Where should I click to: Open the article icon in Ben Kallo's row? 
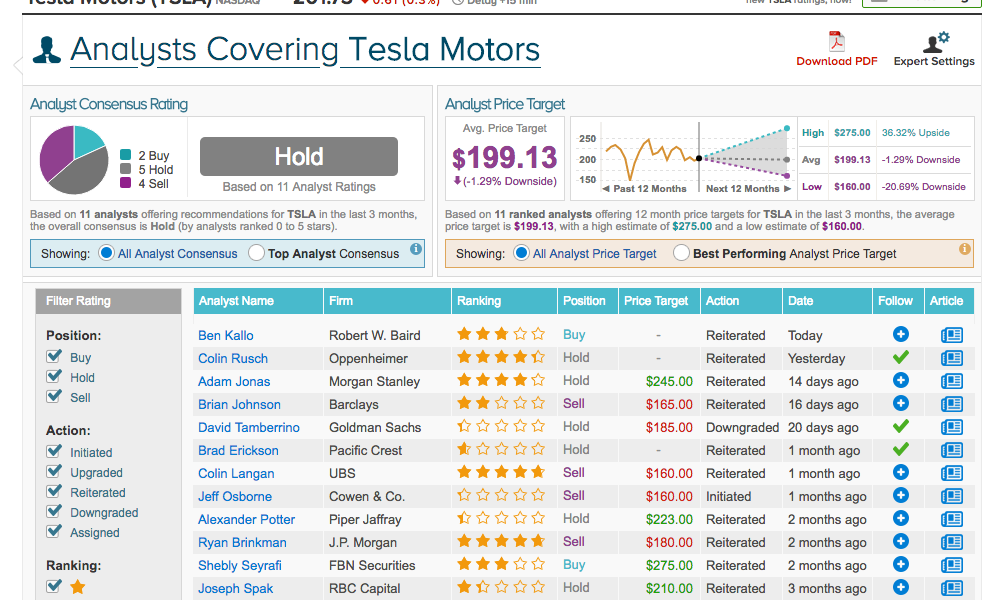pyautogui.click(x=952, y=335)
